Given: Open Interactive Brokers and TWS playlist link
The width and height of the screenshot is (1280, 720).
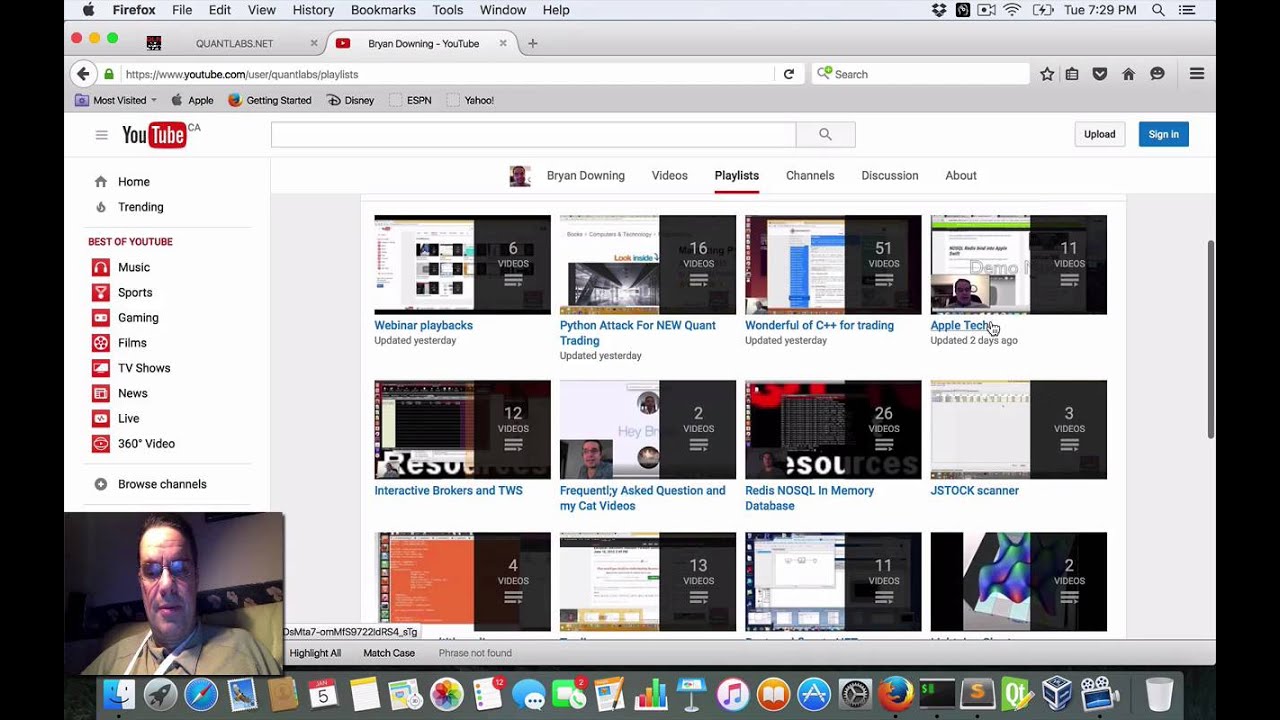Looking at the screenshot, I should (448, 490).
